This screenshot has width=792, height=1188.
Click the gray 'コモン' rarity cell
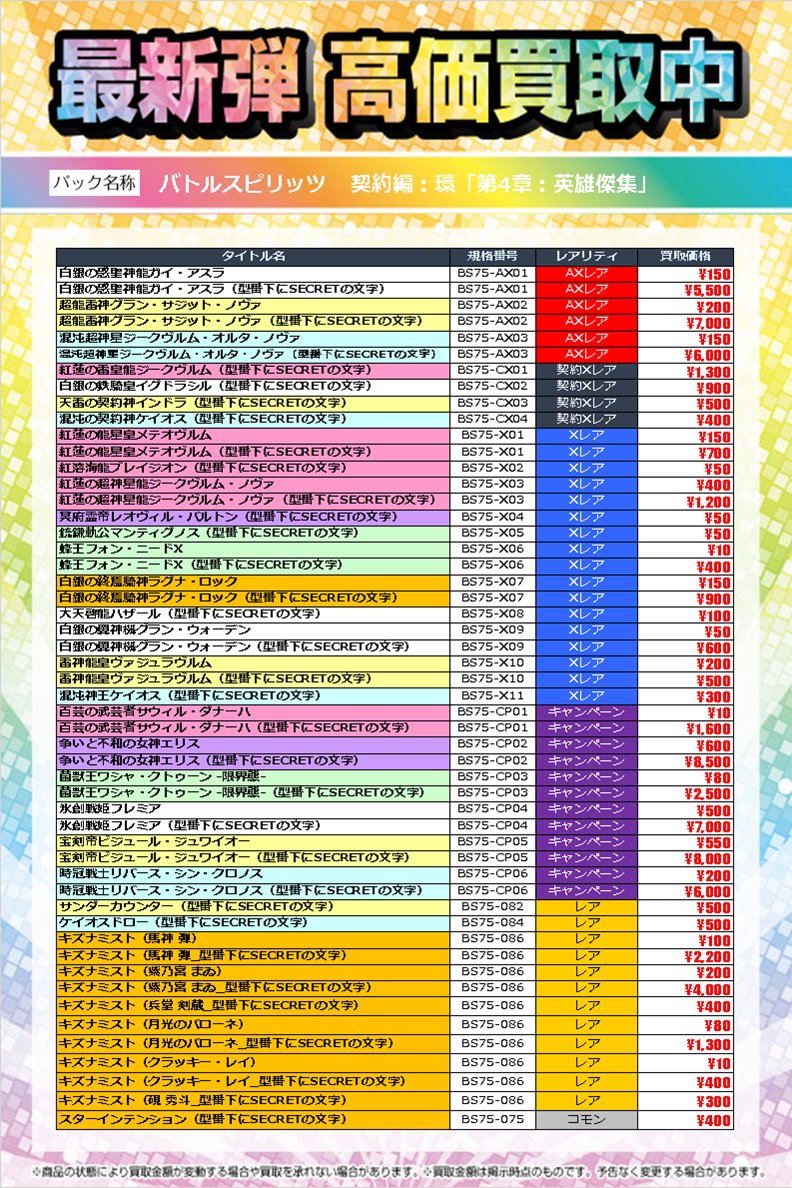(586, 1120)
